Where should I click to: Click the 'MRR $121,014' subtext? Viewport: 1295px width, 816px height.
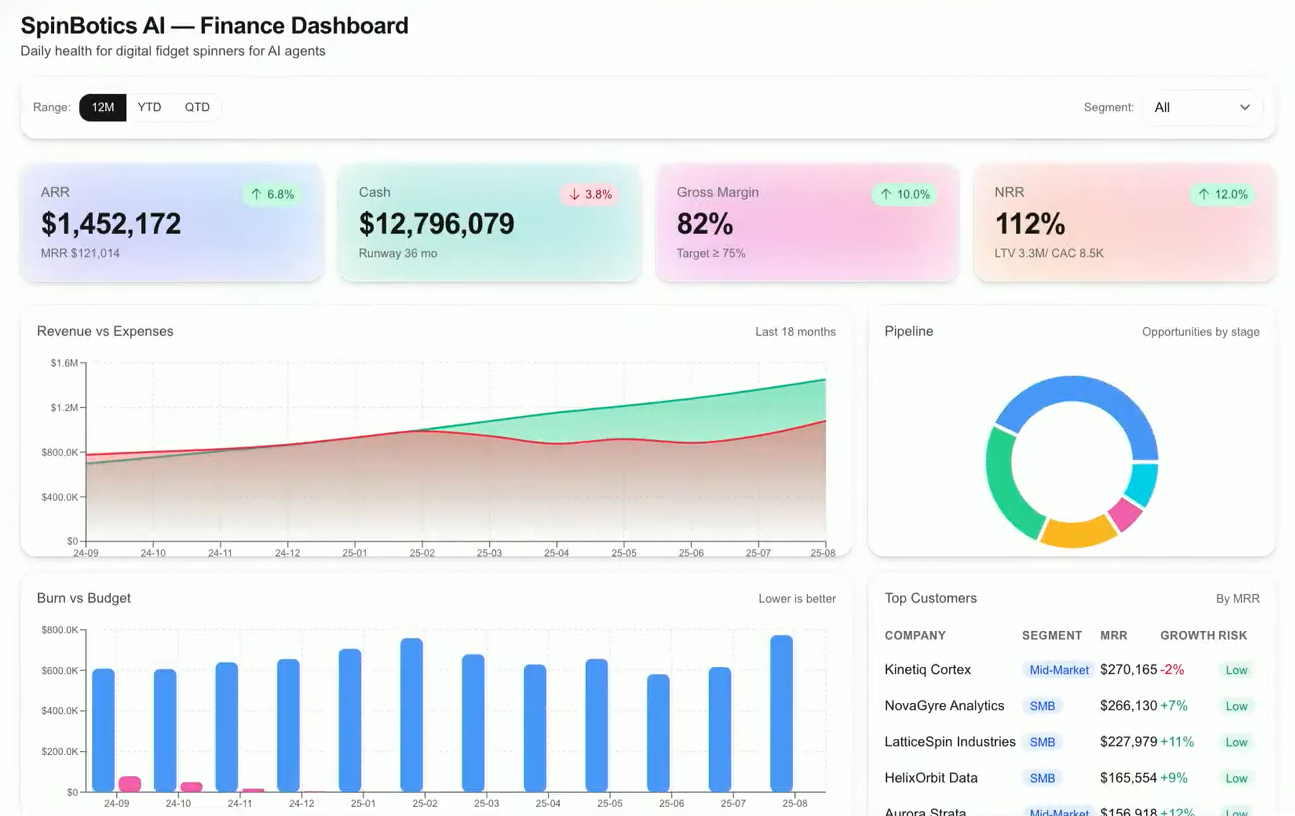coord(80,253)
